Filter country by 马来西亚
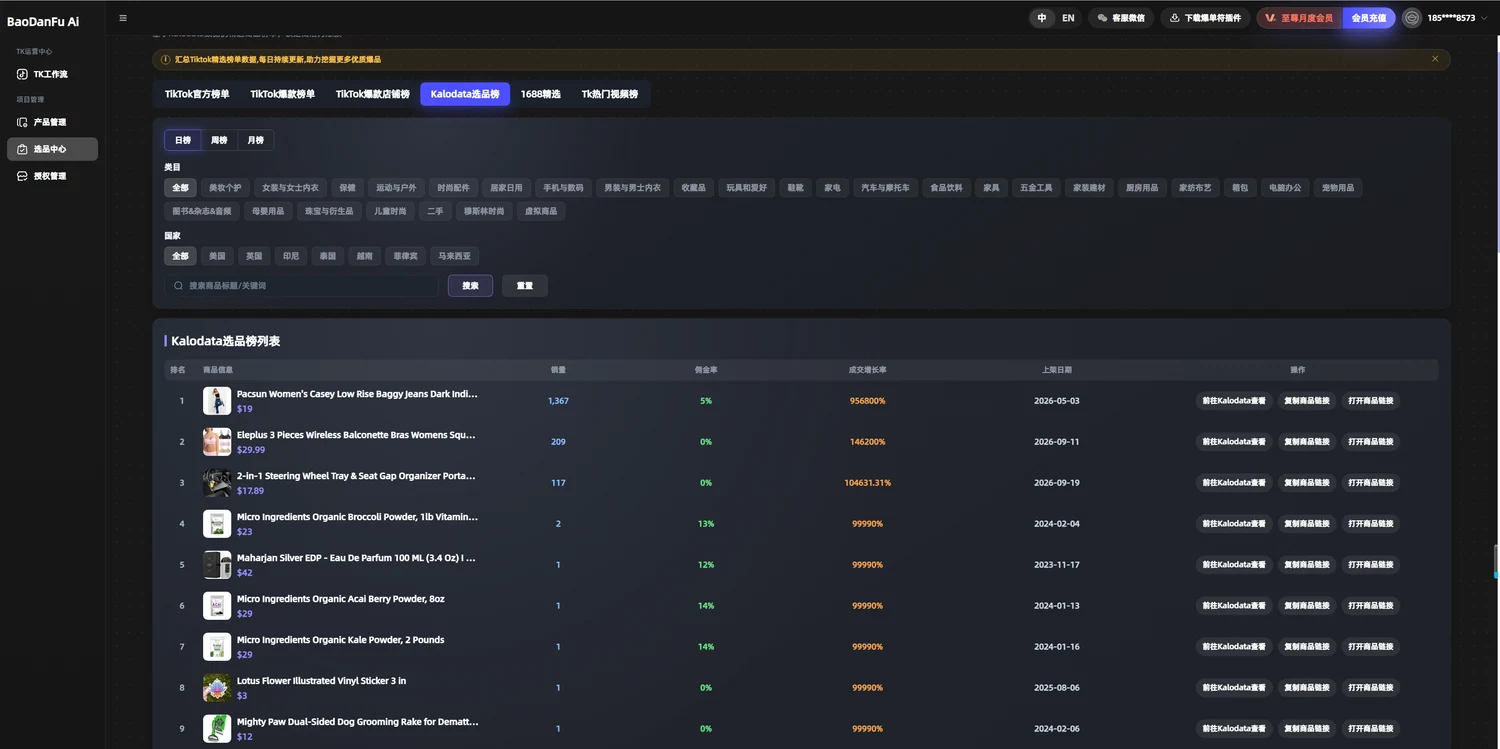Screen dimensions: 1500x749 tap(454, 256)
